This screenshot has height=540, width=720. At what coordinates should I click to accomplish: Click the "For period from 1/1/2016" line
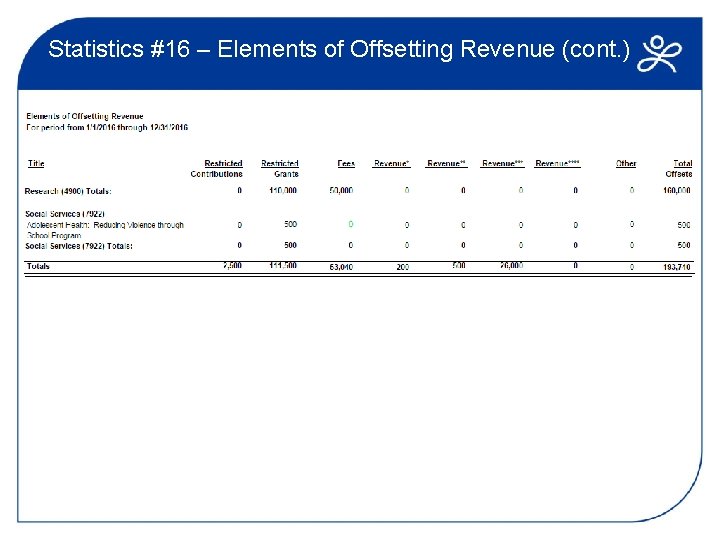click(107, 127)
